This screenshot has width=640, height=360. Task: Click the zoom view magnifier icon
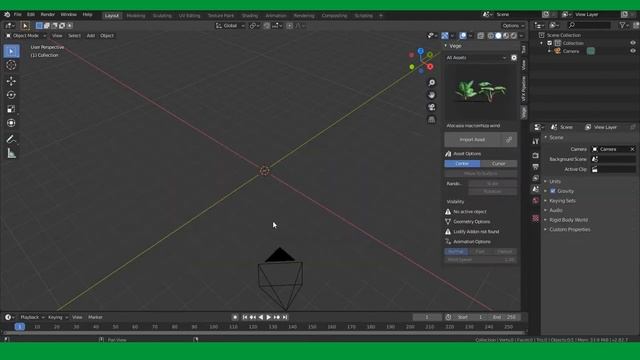tap(431, 83)
